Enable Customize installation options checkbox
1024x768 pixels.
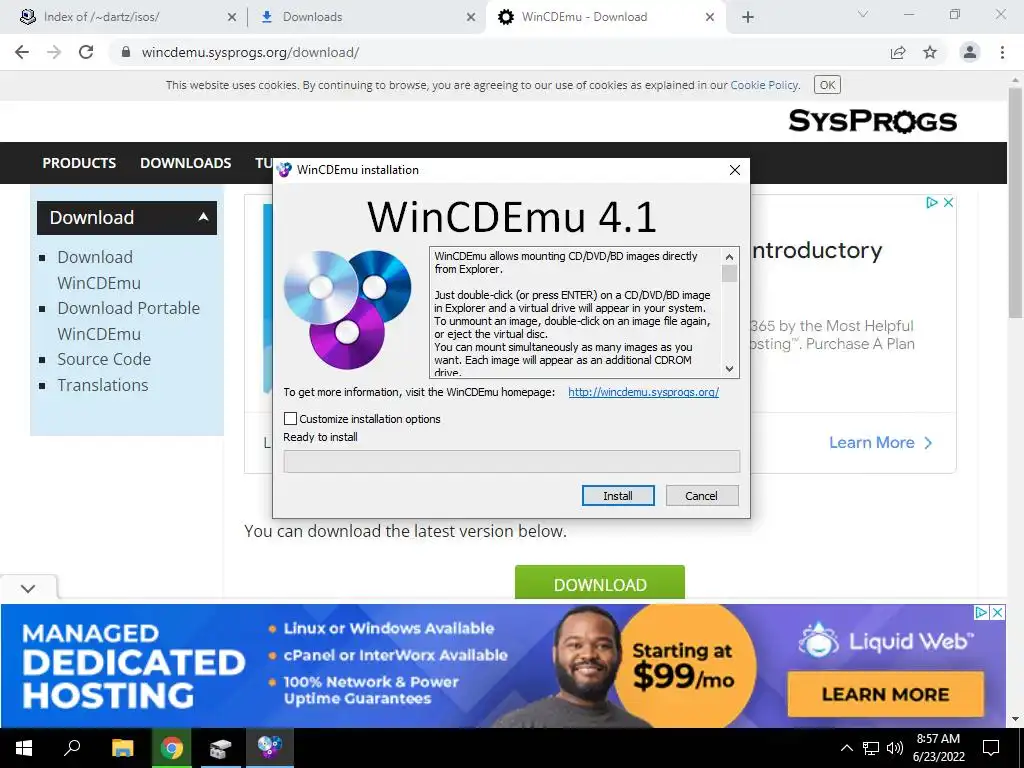click(x=291, y=419)
